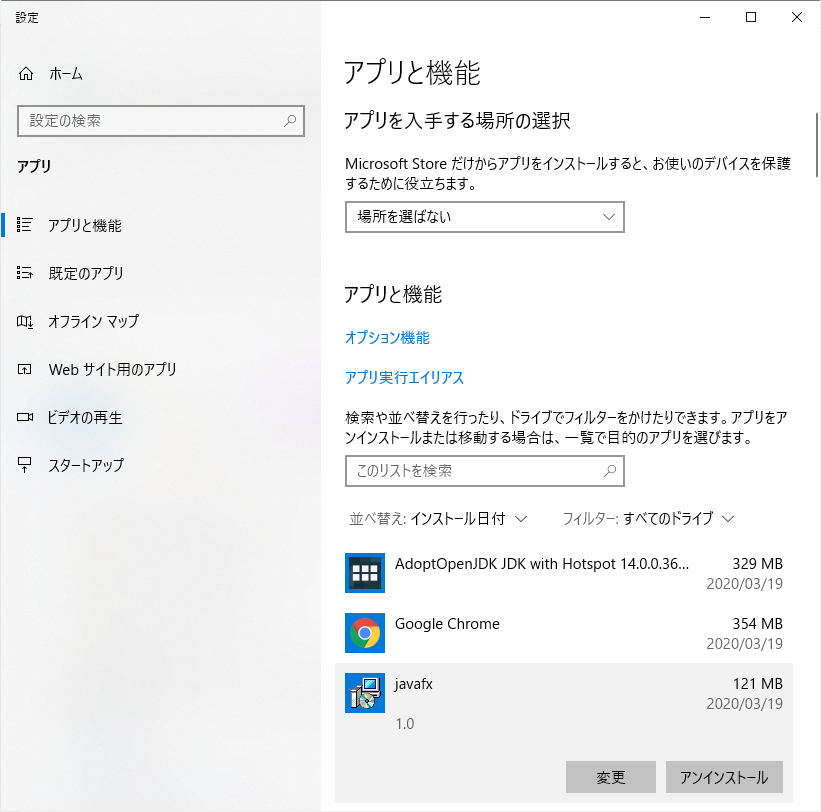The width and height of the screenshot is (821, 812).
Task: Open the 並べ替え: インストール日付 sort dropdown
Action: (x=438, y=519)
